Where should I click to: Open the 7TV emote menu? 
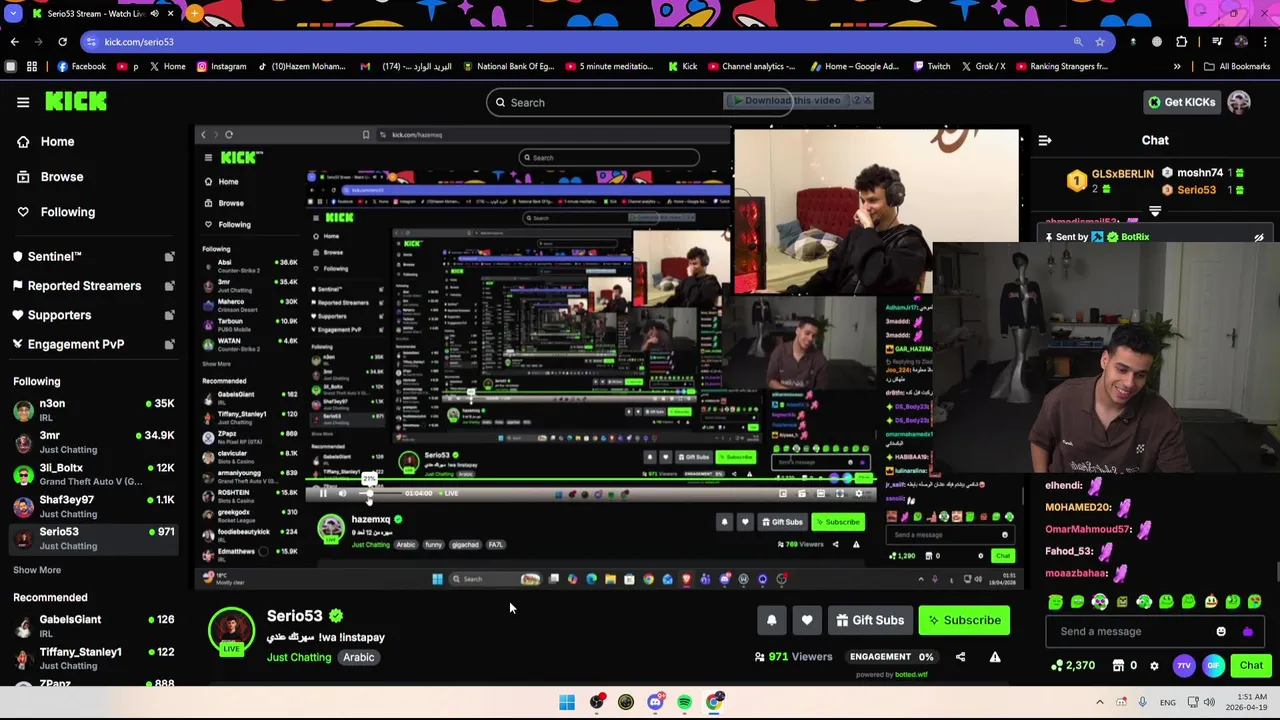click(x=1184, y=666)
